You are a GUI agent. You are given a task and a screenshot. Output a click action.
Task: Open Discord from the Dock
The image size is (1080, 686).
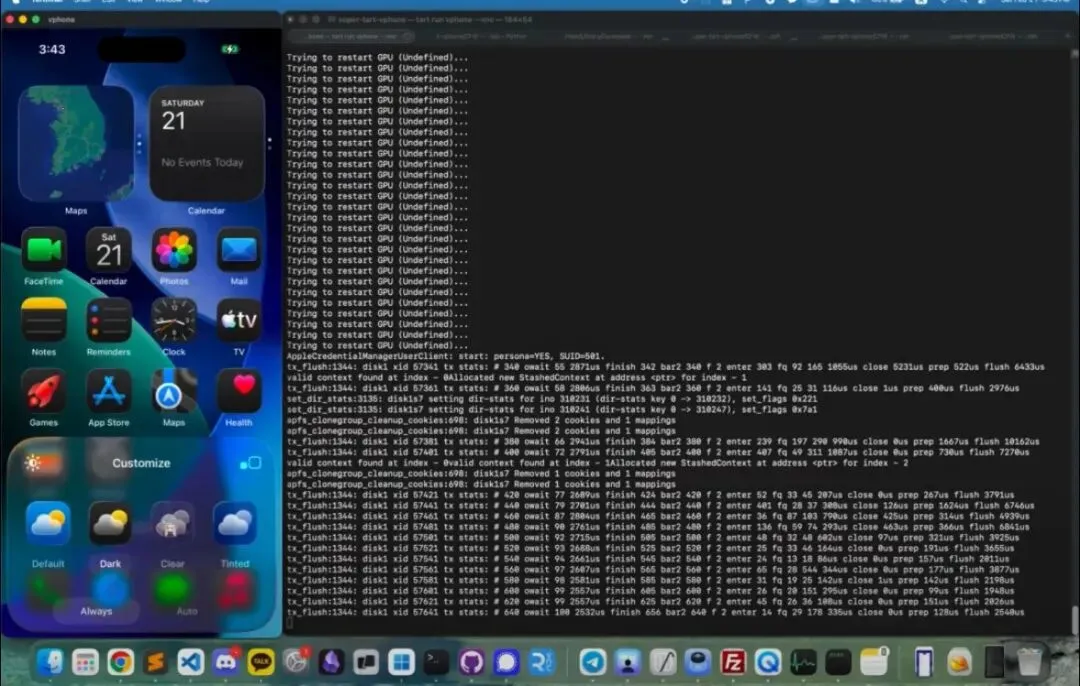click(x=226, y=662)
